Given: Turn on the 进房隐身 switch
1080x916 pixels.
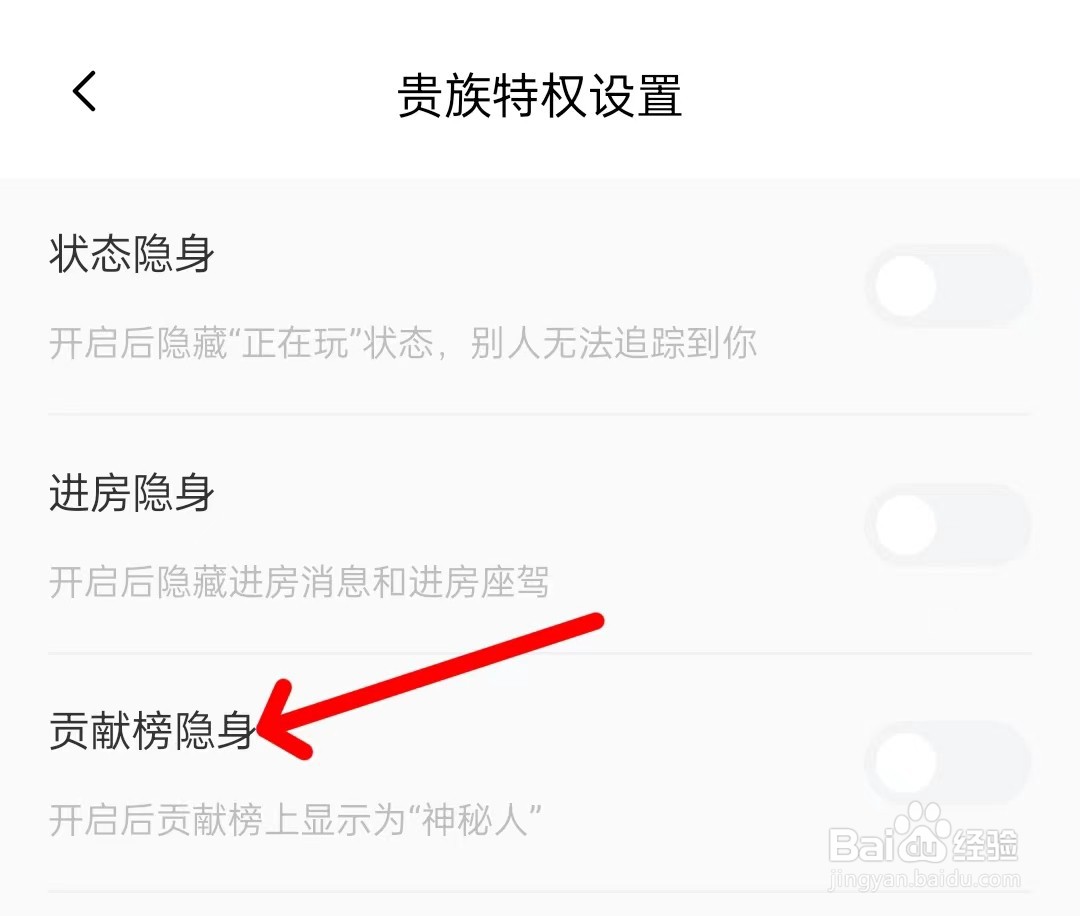Looking at the screenshot, I should click(x=948, y=525).
